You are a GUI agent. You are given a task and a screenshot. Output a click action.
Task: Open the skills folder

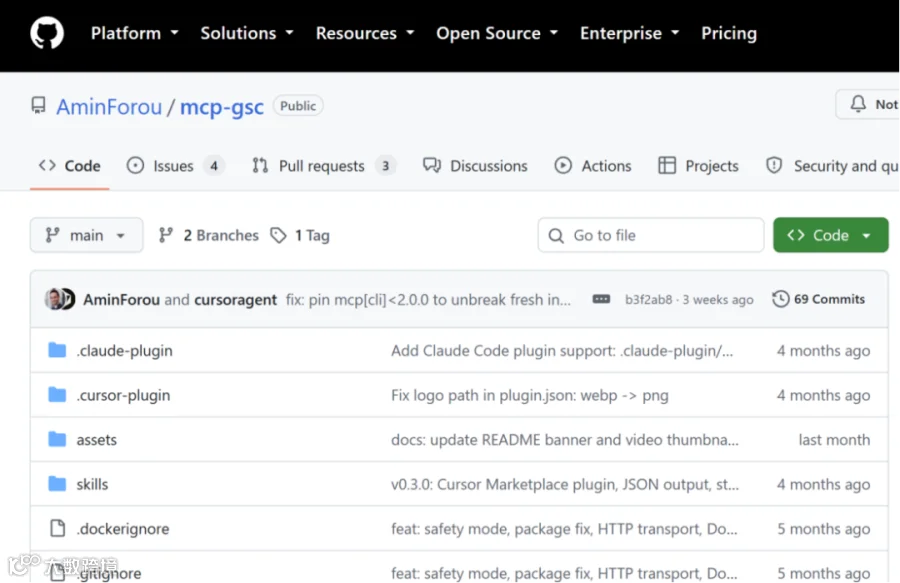tap(92, 484)
